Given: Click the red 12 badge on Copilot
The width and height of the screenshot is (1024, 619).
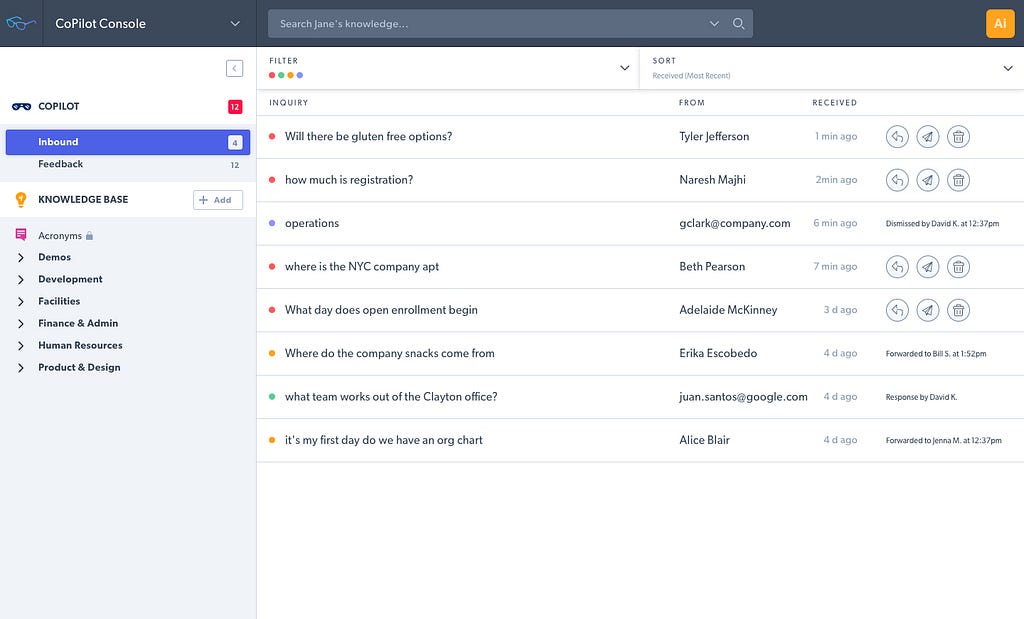Looking at the screenshot, I should 235,106.
